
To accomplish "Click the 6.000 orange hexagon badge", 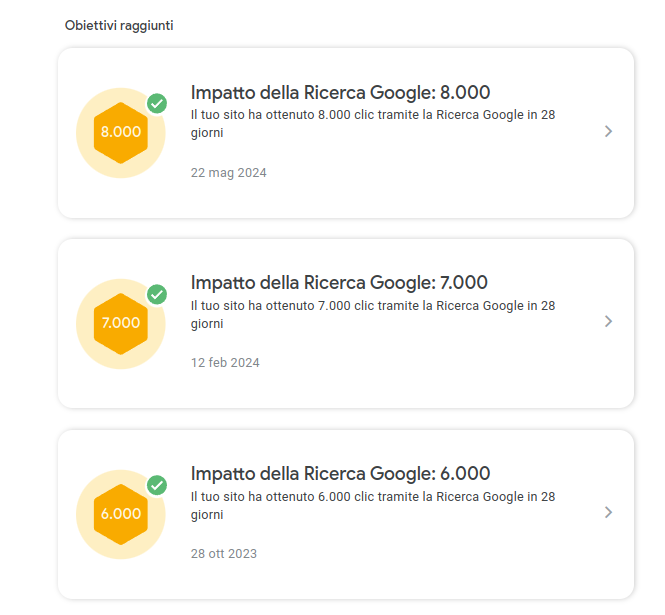I will pos(121,514).
